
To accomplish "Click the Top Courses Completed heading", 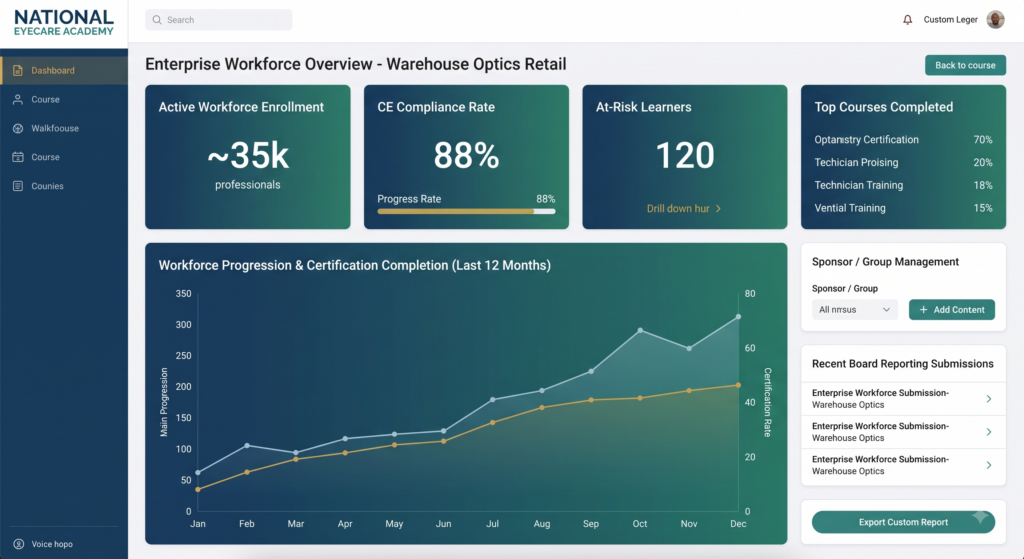I will pos(884,107).
